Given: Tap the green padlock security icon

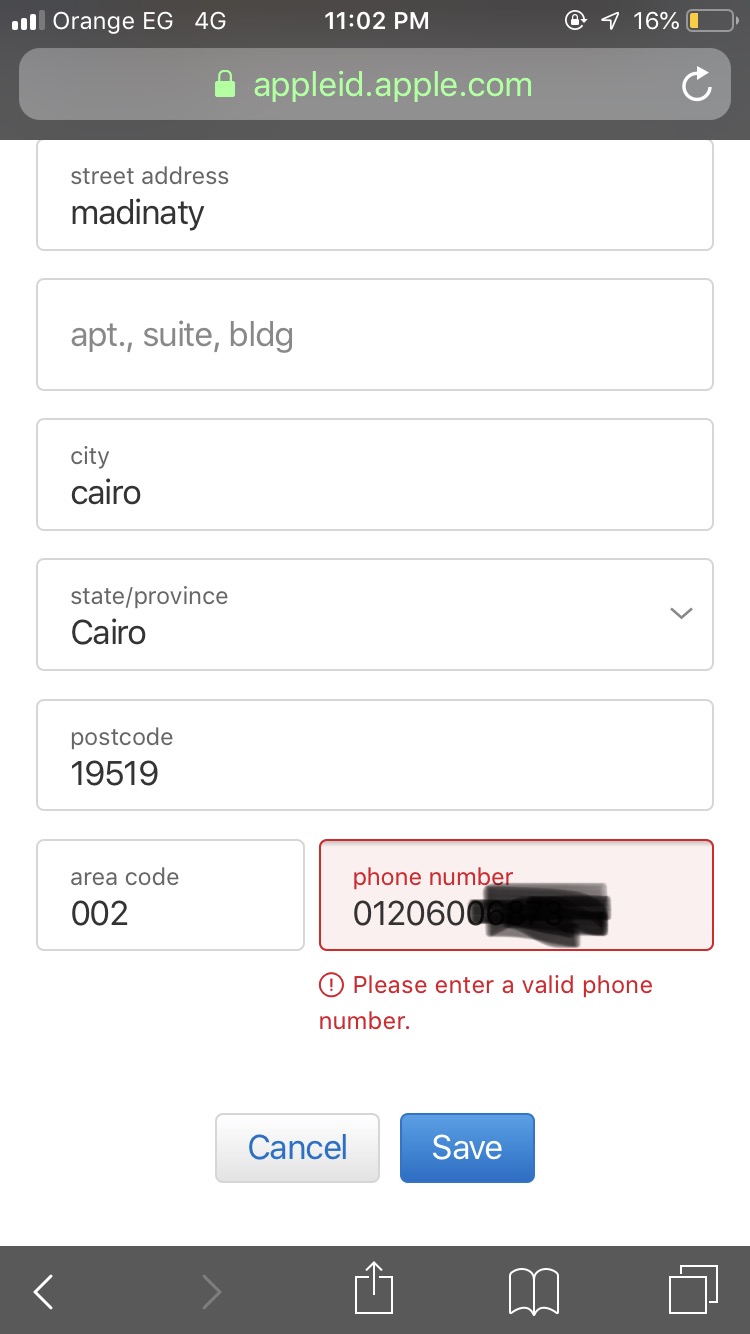Looking at the screenshot, I should point(226,85).
